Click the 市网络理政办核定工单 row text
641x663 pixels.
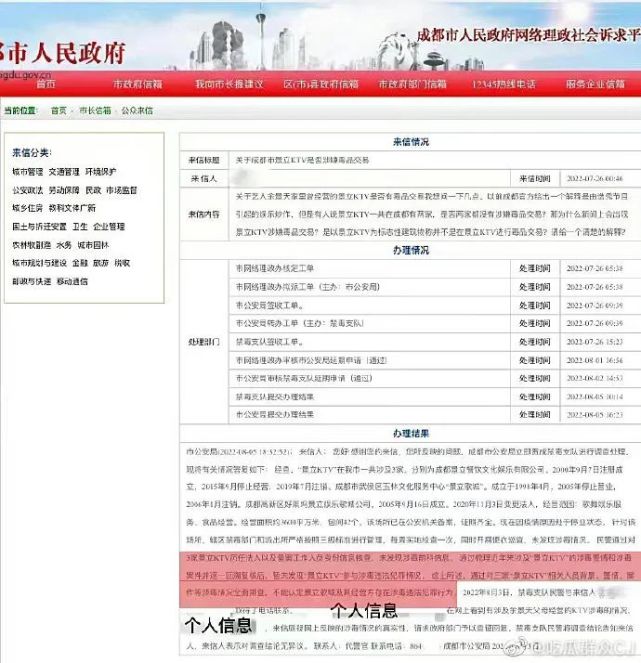pos(275,268)
